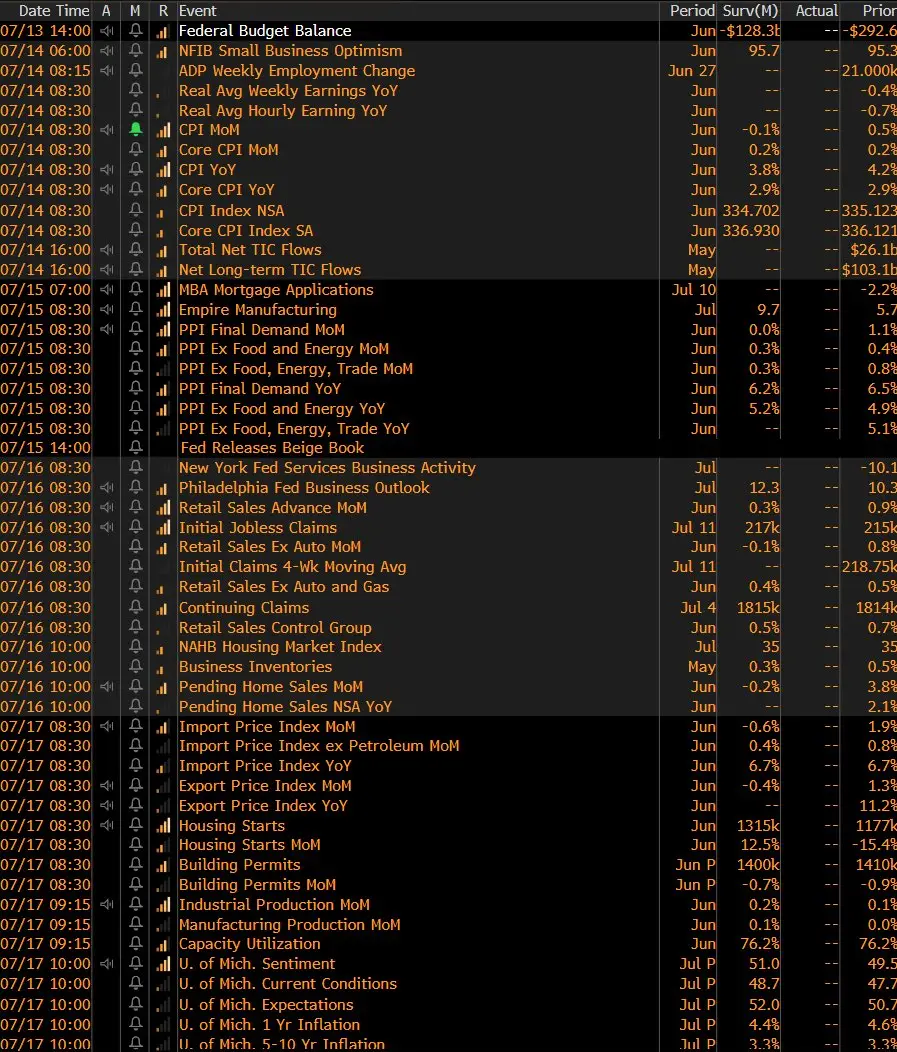
Task: Click speaker icon for U. of Mich. Sentiment
Action: click(107, 963)
